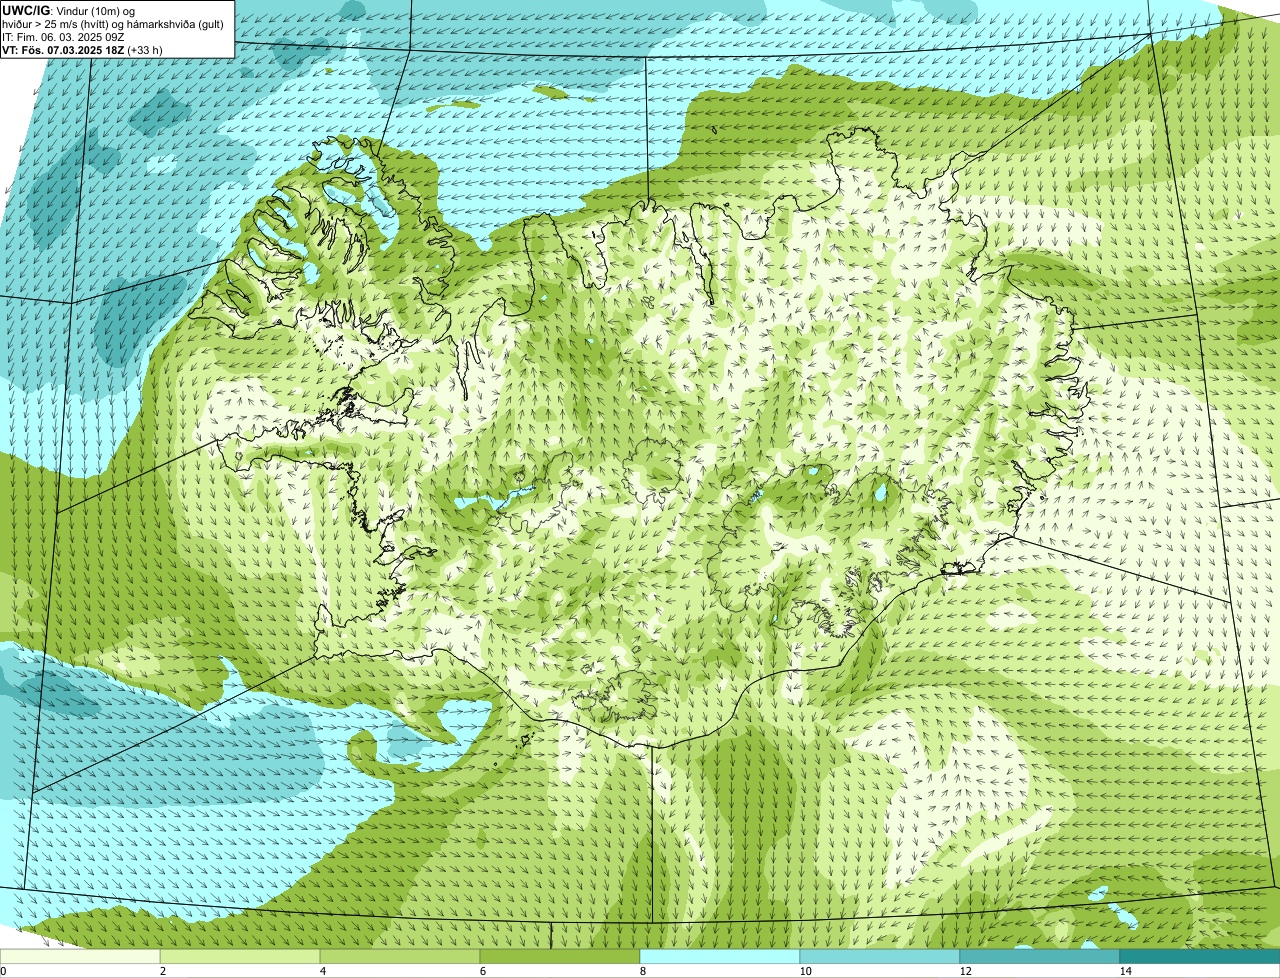This screenshot has height=978, width=1280.
Task: Select the 10–12 m/s turquoise legend swatch
Action: tap(880, 956)
